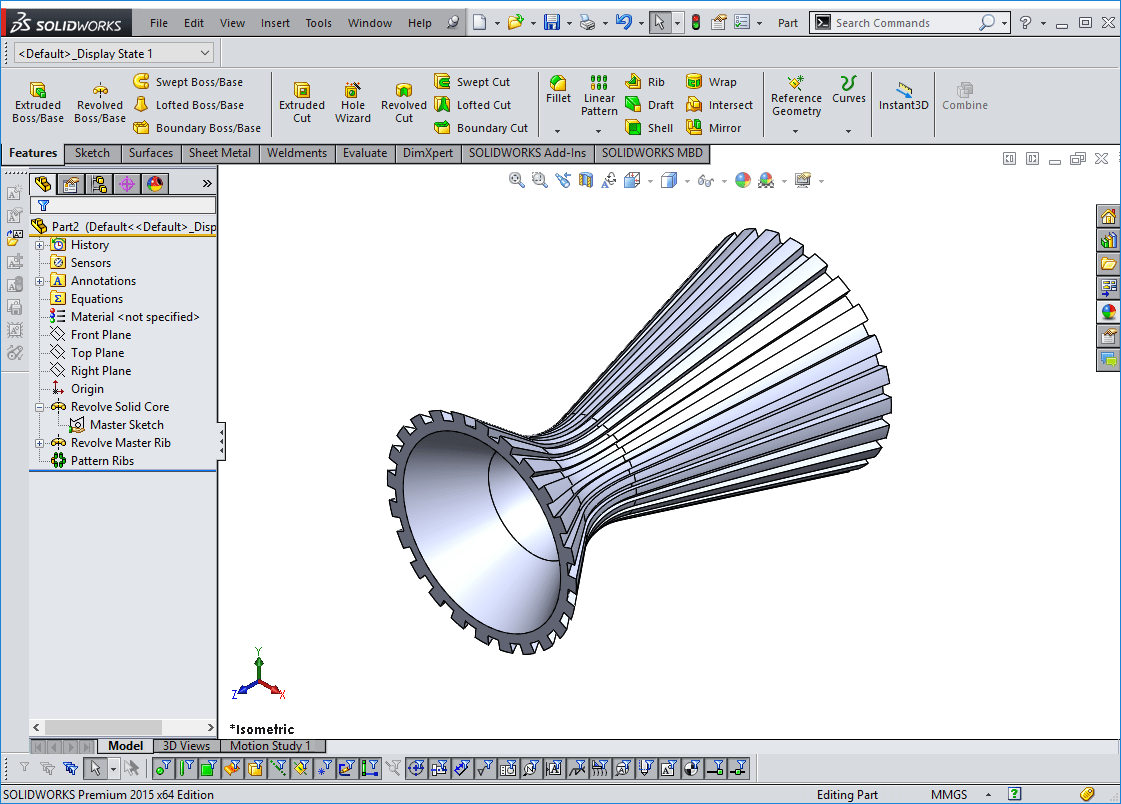The height and width of the screenshot is (804, 1121).
Task: Toggle Section View in the heads-up toolbar
Action: pos(584,180)
